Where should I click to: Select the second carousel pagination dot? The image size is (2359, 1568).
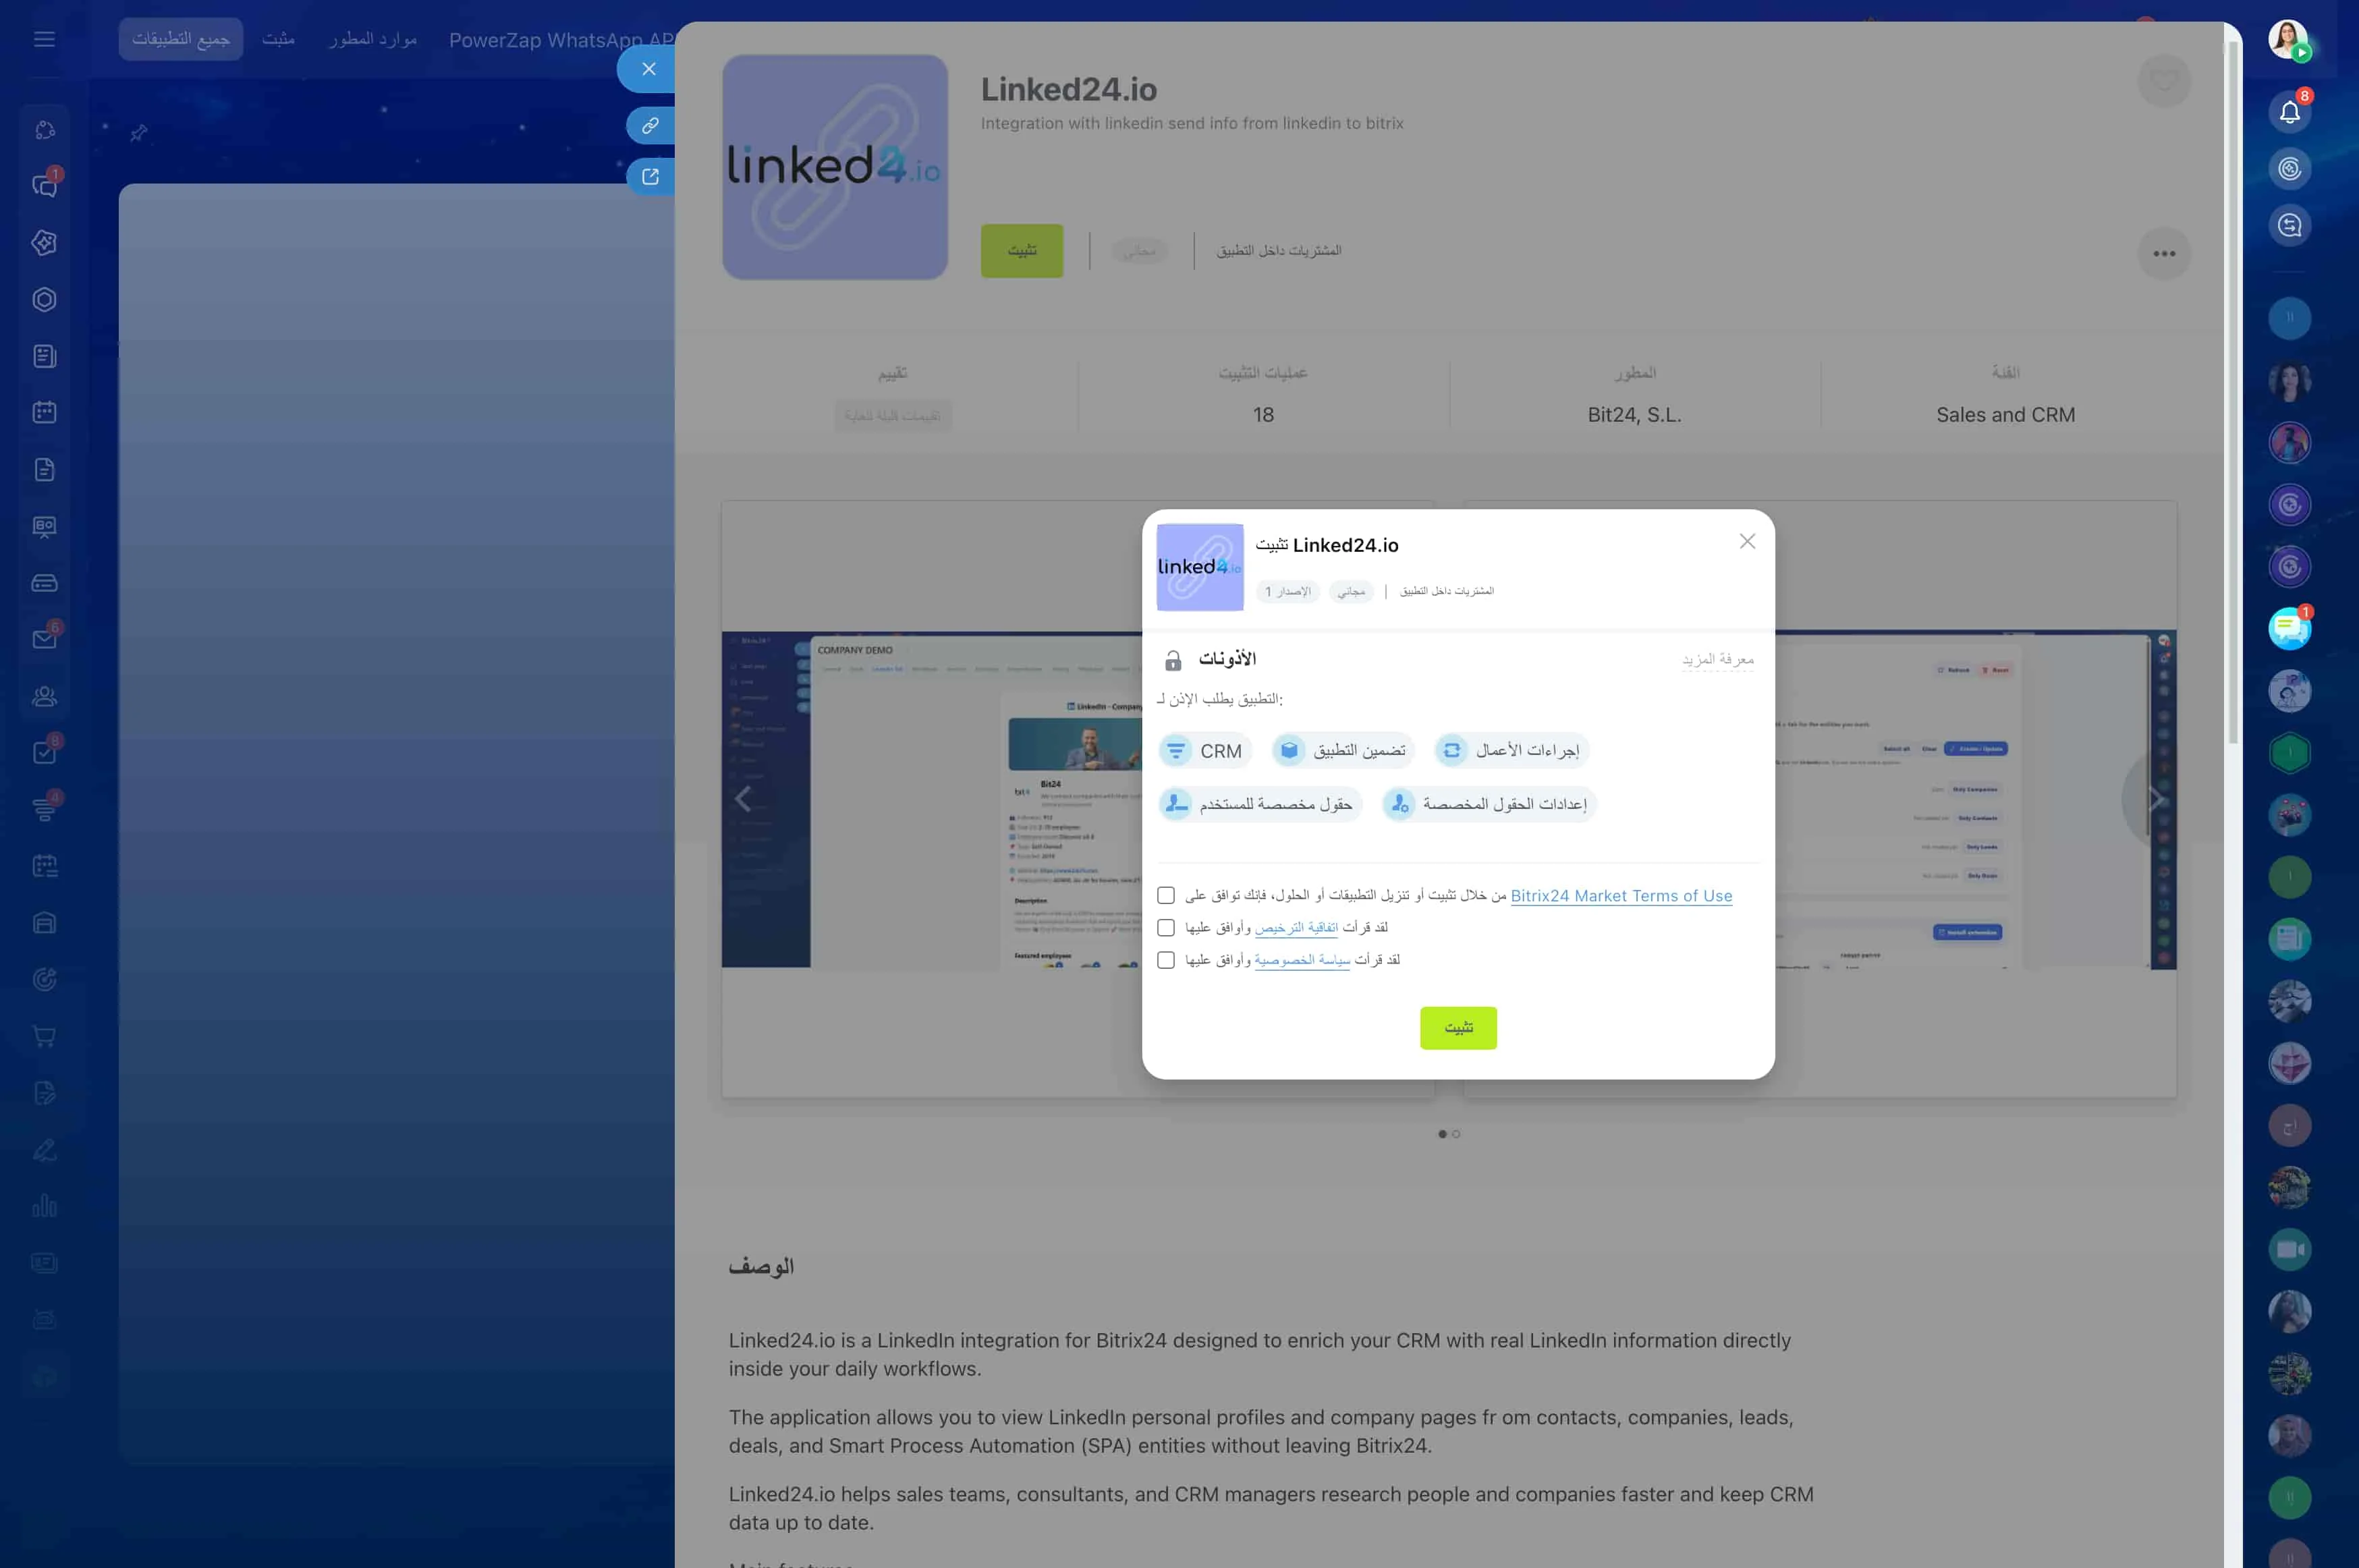point(1456,1134)
